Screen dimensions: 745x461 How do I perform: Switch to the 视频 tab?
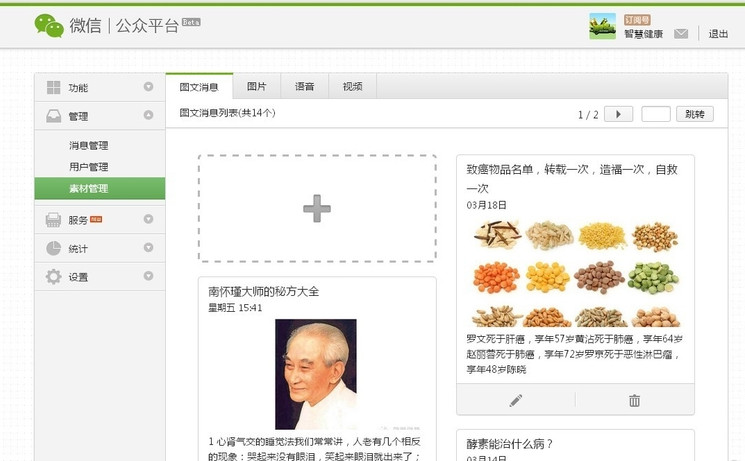tap(353, 86)
